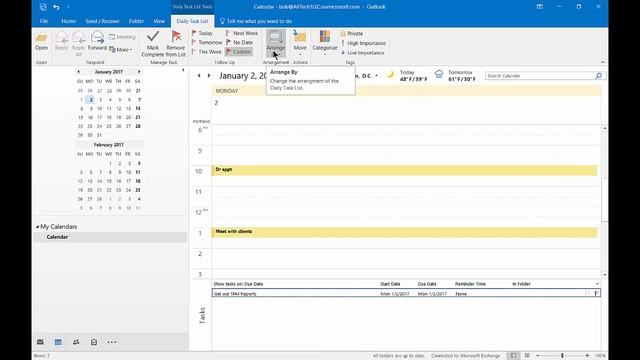
Task: Open the Categorize color dropdown
Action: point(325,43)
